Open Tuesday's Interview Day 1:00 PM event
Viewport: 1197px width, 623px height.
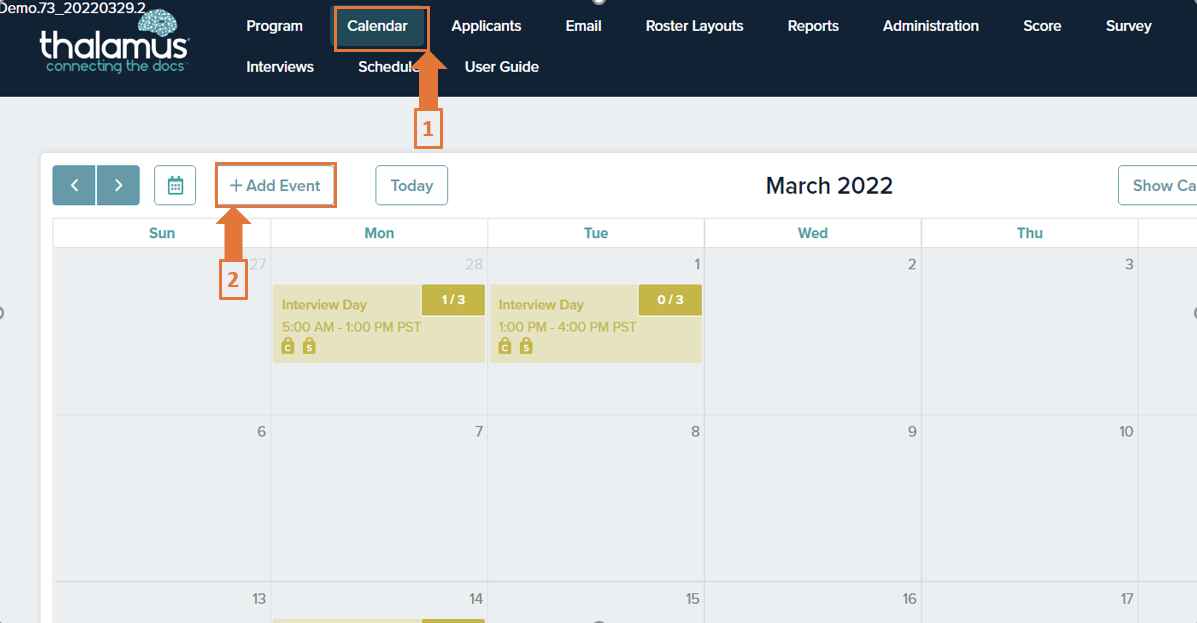pyautogui.click(x=595, y=324)
